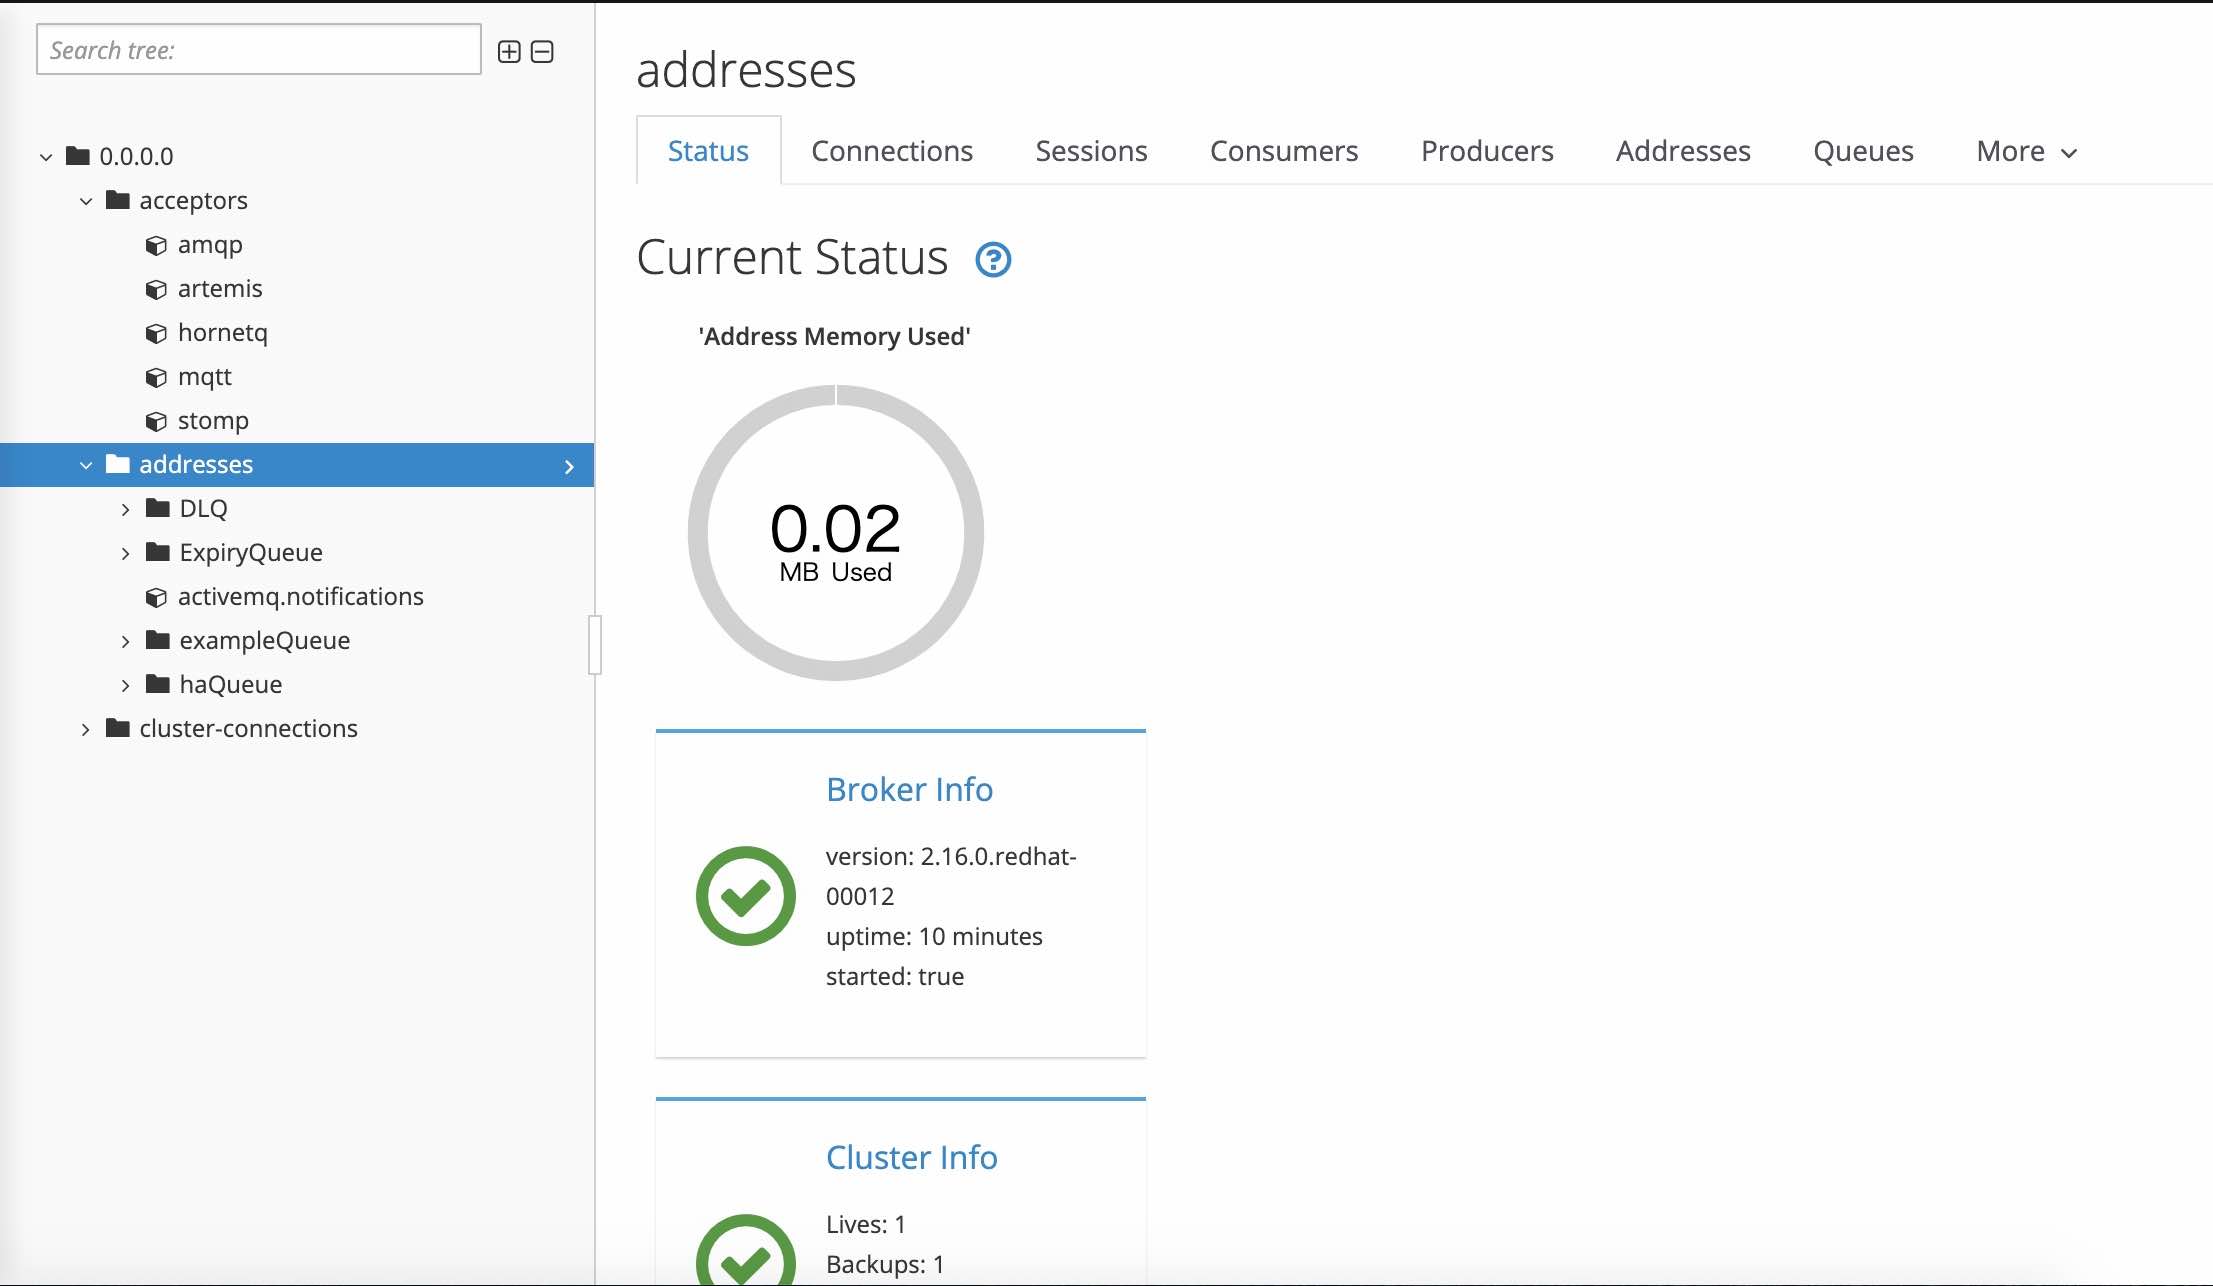Open the Cluster Info link
2213x1286 pixels.
tap(911, 1157)
